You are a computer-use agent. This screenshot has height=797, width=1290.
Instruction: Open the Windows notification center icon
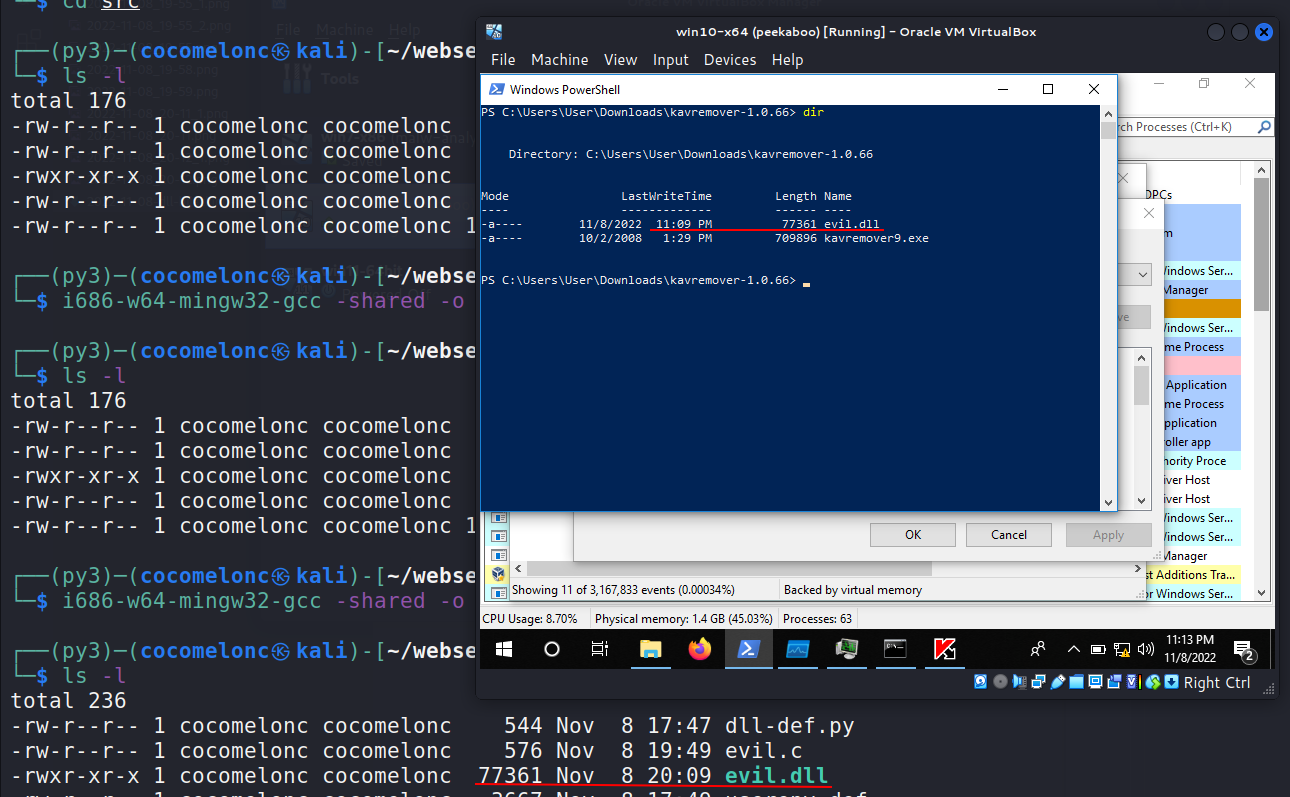coord(1244,651)
